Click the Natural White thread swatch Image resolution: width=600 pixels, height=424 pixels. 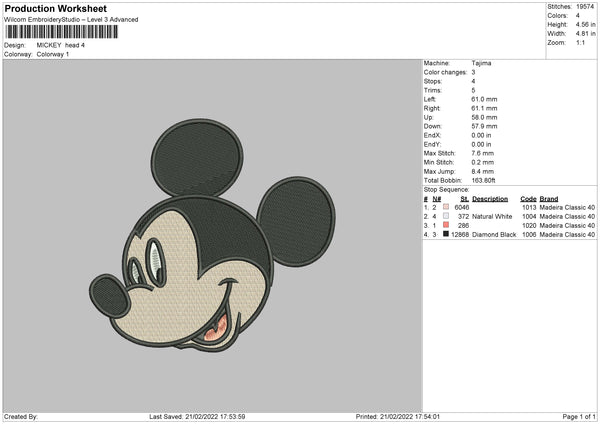(446, 216)
